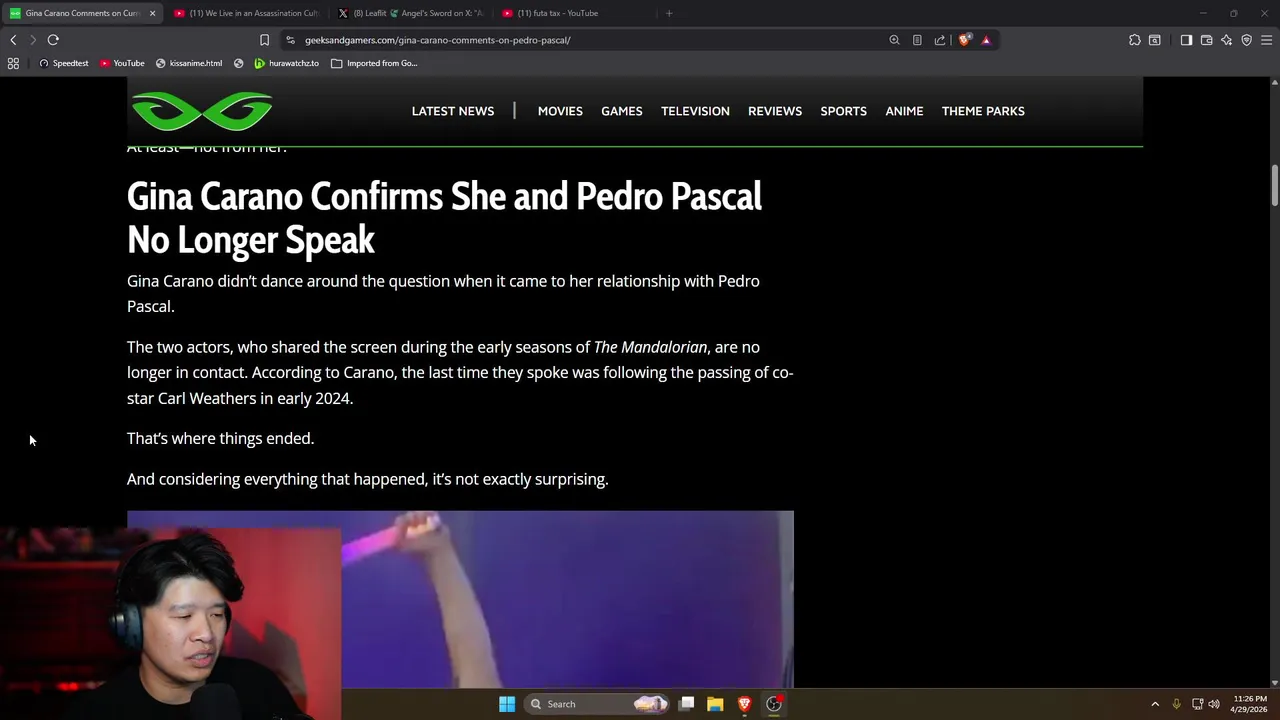The height and width of the screenshot is (720, 1280).
Task: Open the THEME PARKS section
Action: (983, 111)
